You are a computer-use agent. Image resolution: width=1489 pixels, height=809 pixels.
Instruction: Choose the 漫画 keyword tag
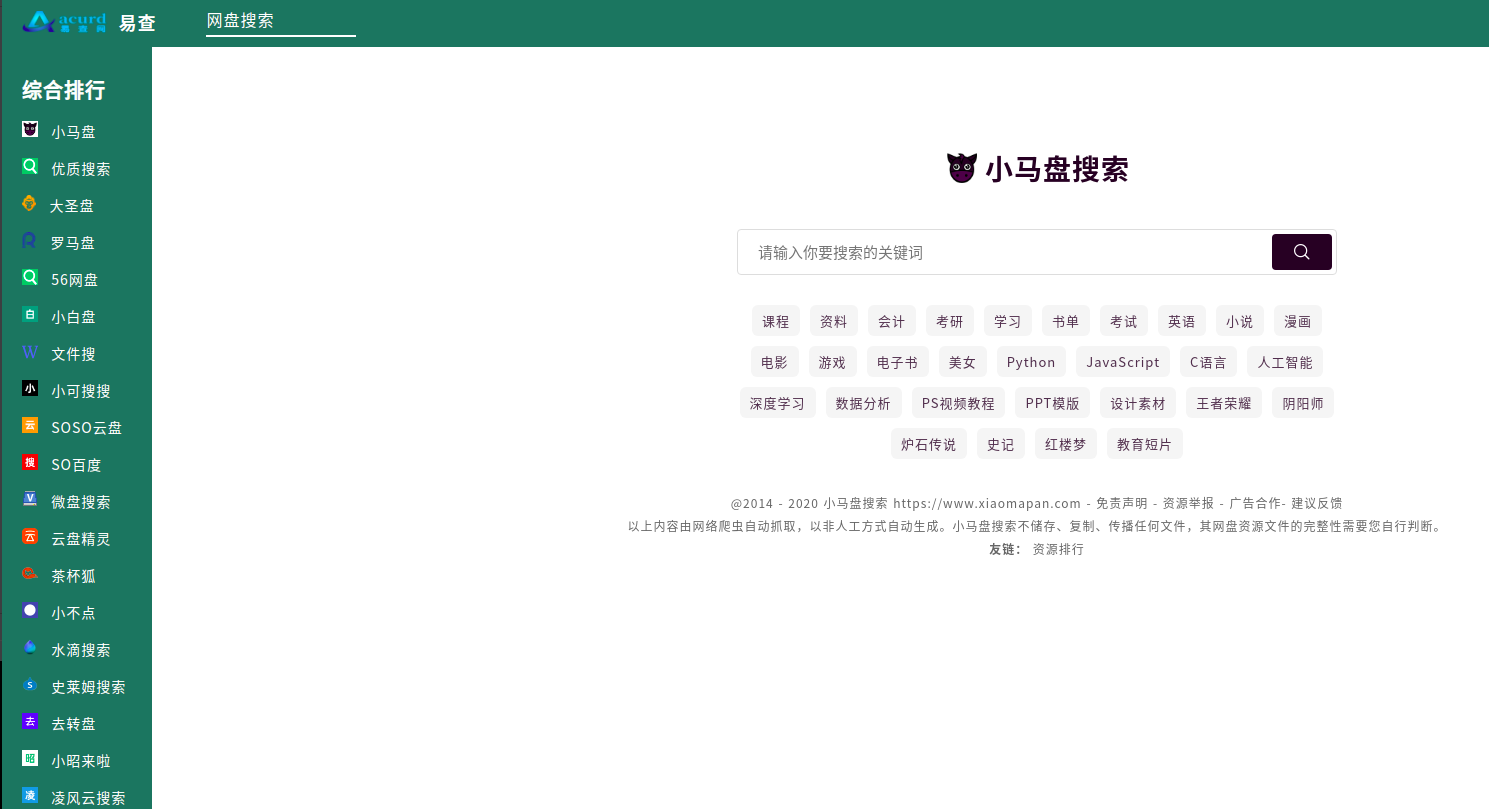[1298, 321]
